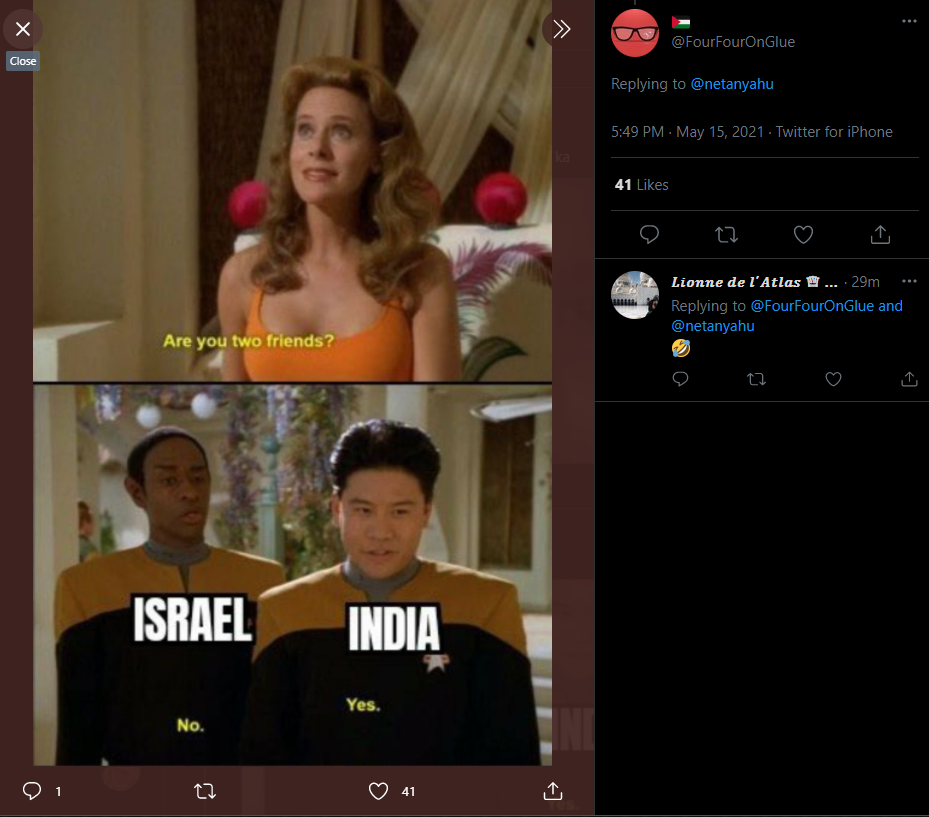
Task: Click the reply icon under the main tweet
Action: [649, 235]
